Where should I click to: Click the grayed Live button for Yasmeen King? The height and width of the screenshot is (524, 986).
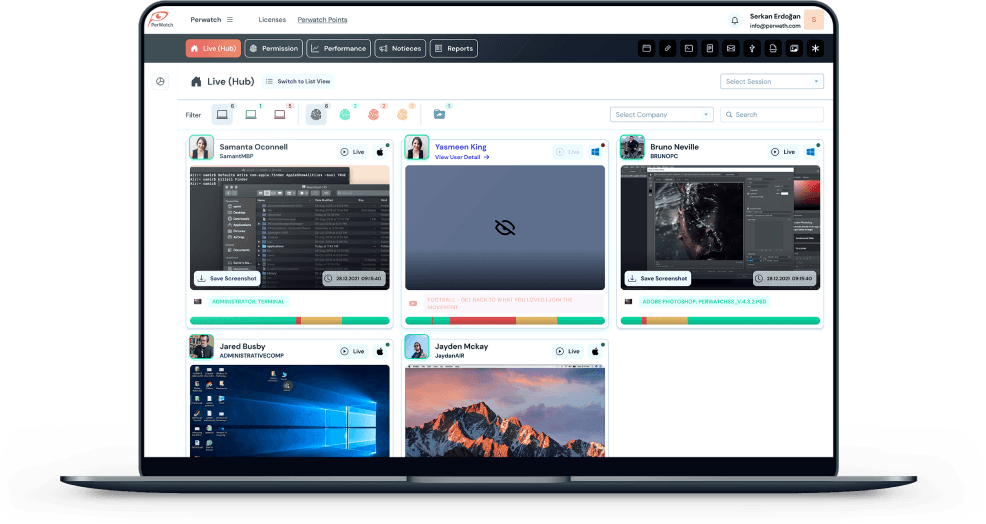tap(568, 152)
